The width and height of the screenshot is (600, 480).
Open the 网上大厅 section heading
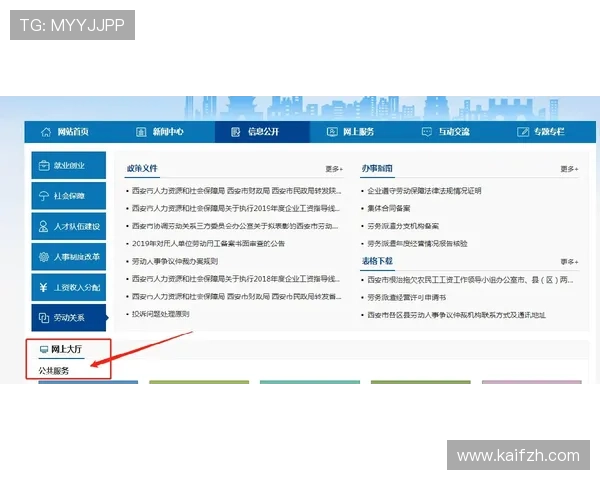(x=66, y=349)
